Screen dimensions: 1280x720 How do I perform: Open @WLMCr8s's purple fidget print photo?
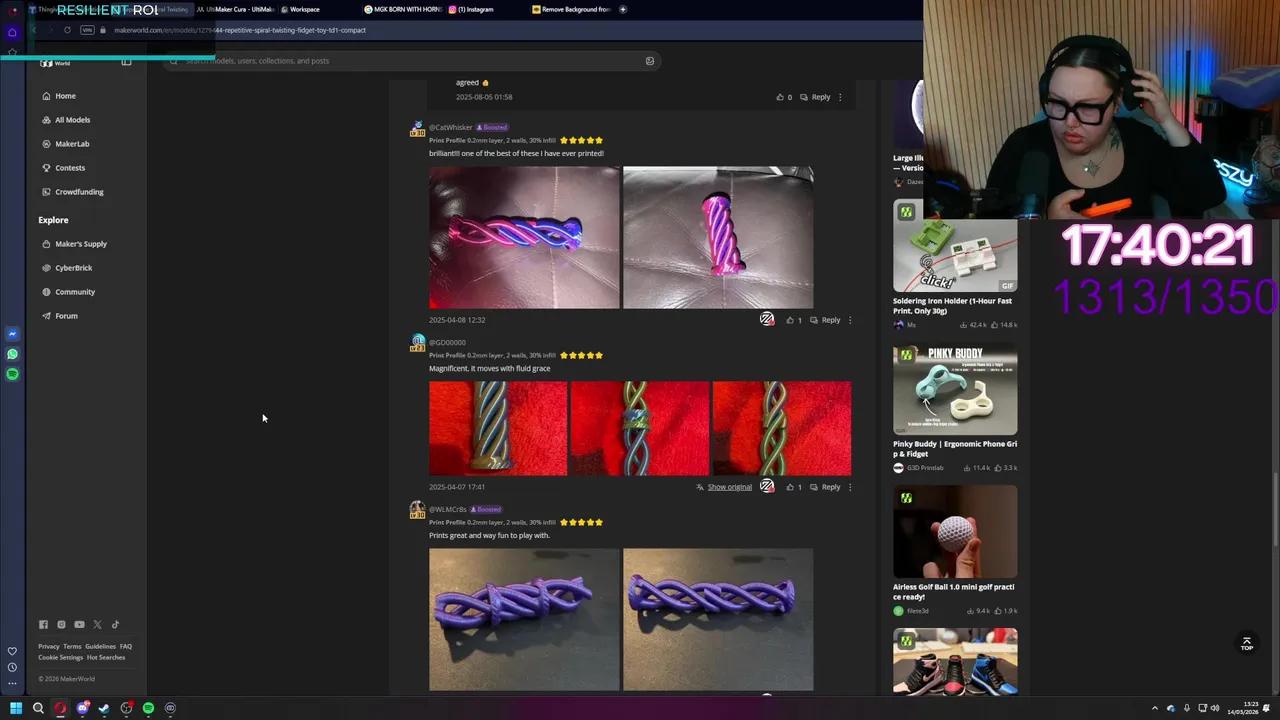(523, 619)
